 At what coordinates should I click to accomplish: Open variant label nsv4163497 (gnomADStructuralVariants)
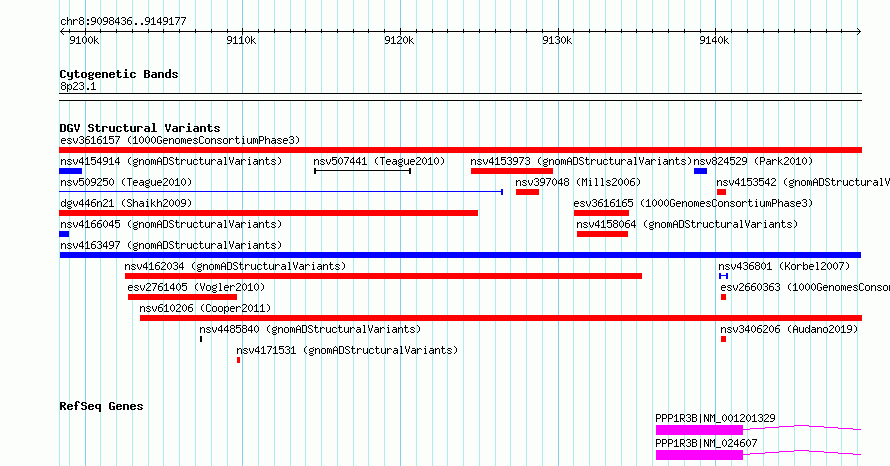click(171, 245)
